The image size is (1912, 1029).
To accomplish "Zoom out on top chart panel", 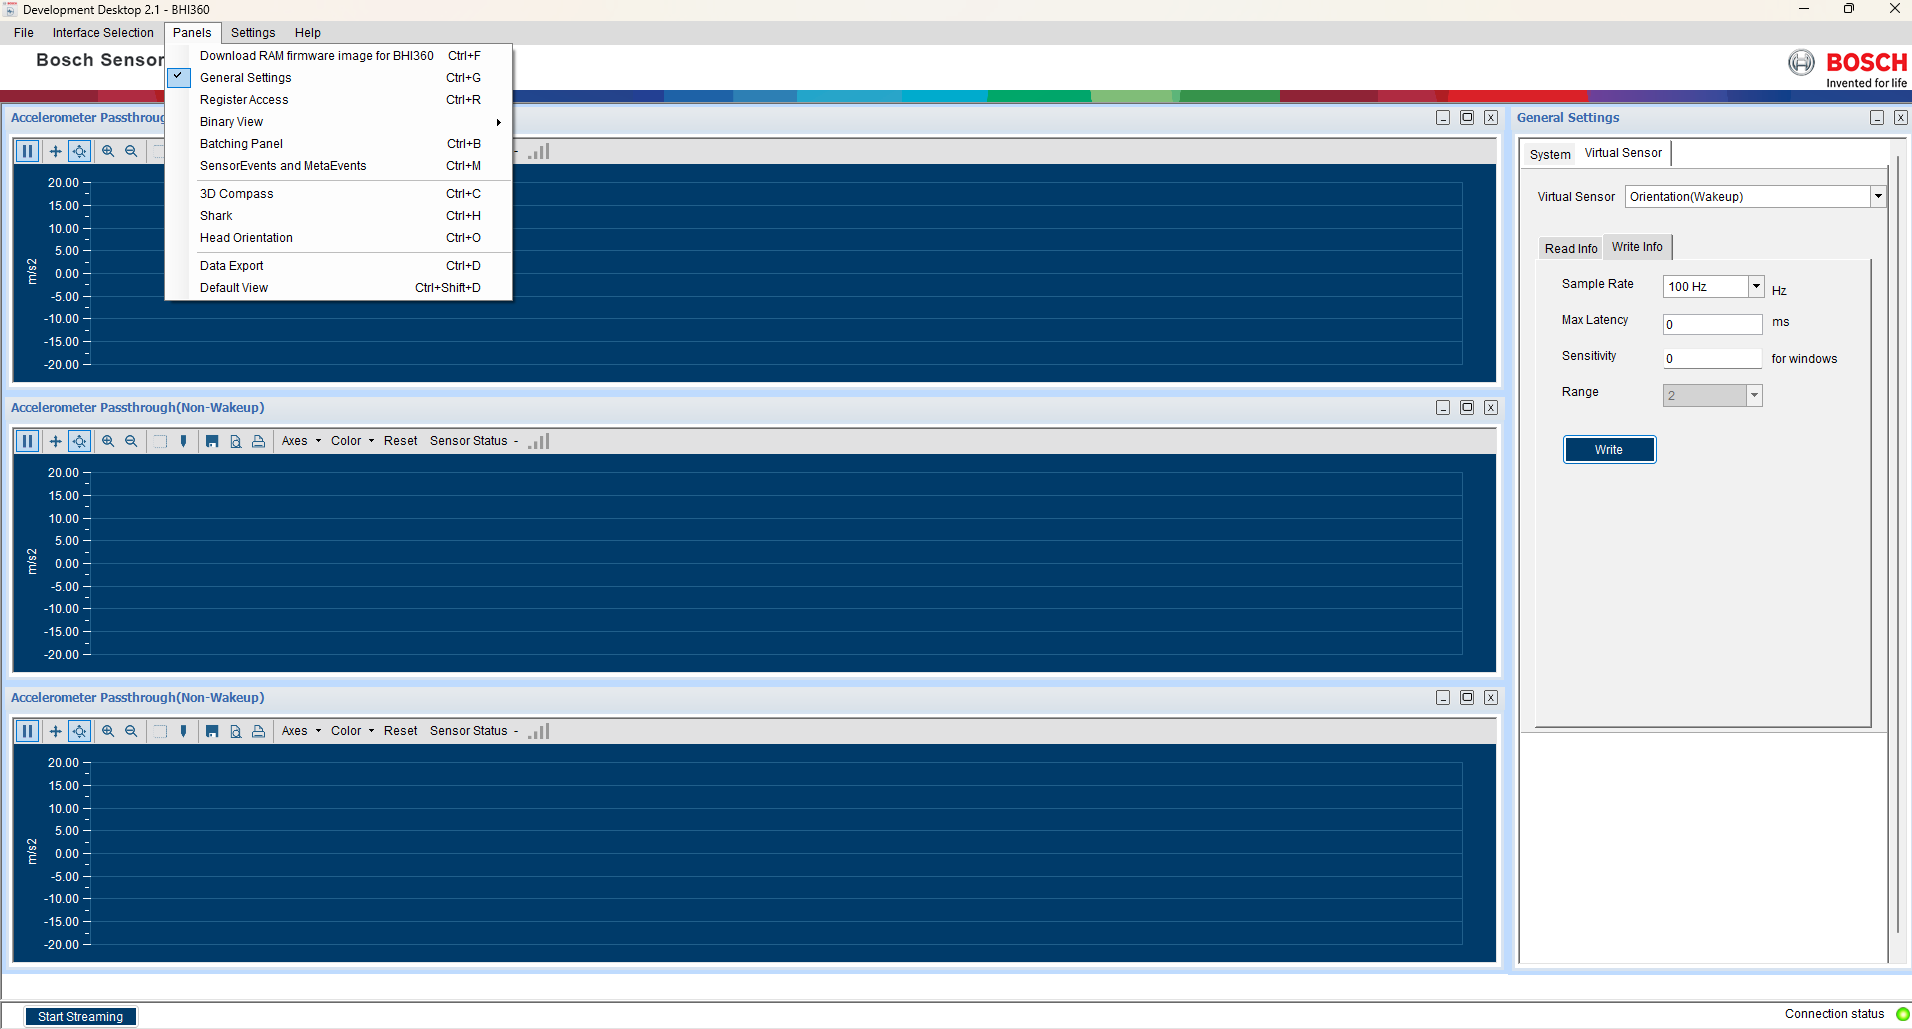I will pos(131,151).
